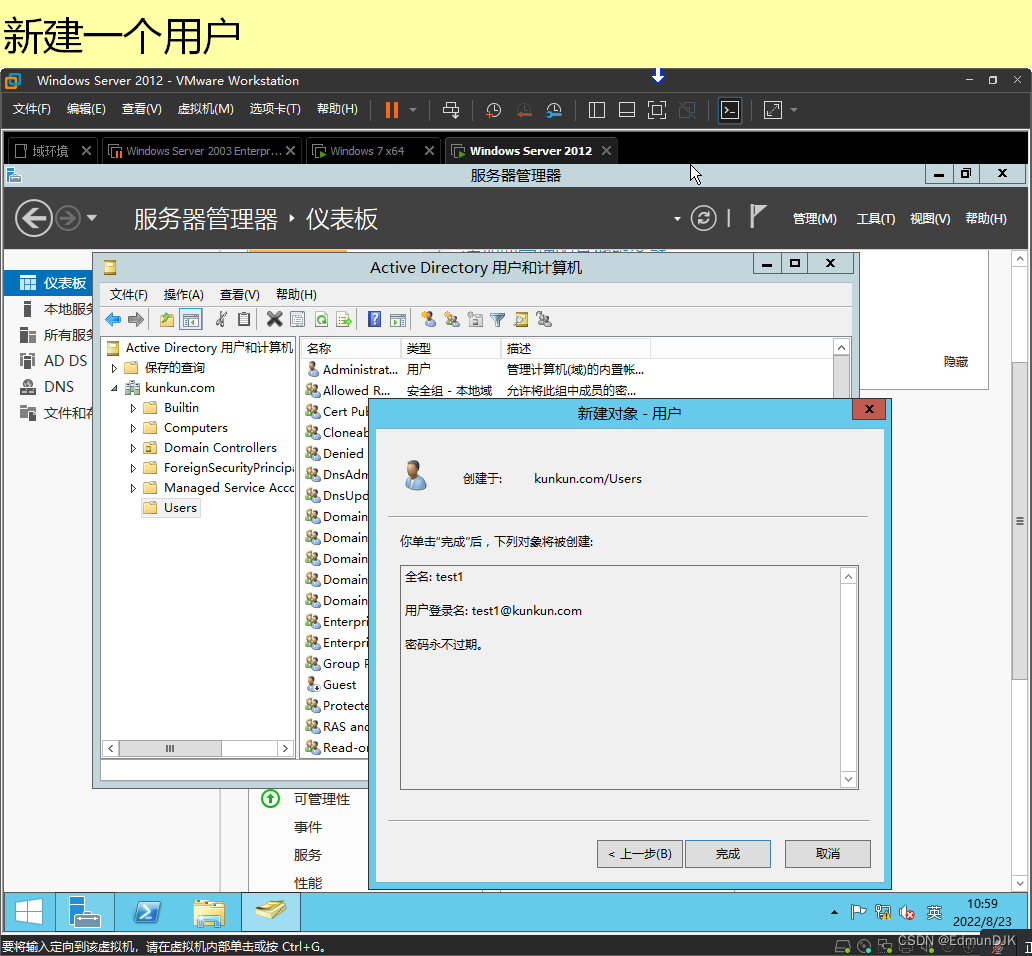Open the VMware power options dropdown arrow
The width and height of the screenshot is (1032, 956).
tap(413, 110)
